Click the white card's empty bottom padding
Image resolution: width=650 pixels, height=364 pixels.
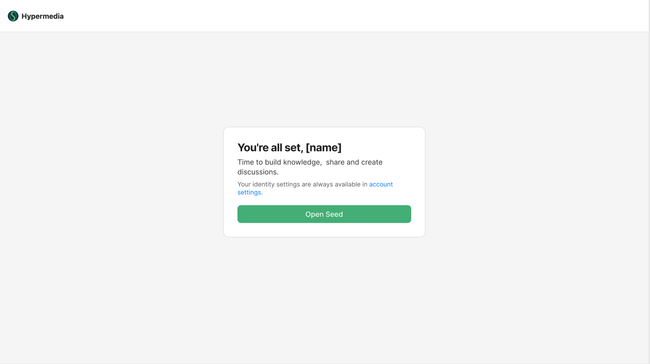(324, 230)
